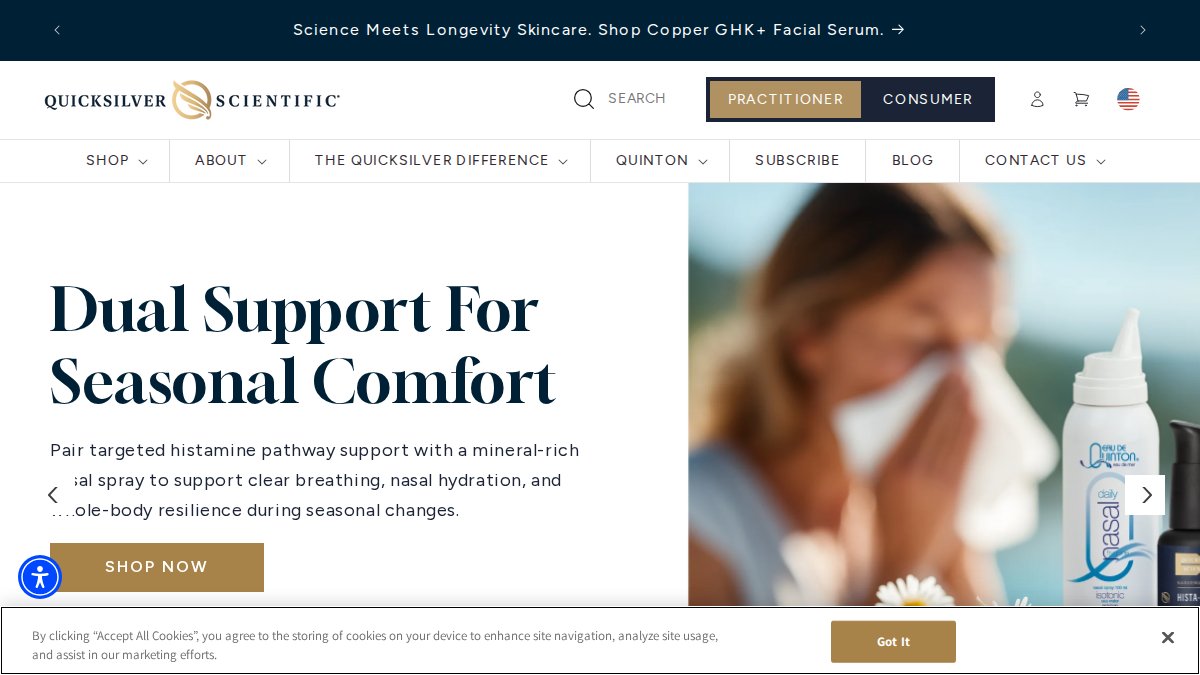Show previous hero slide arrow
The width and height of the screenshot is (1200, 675).
click(53, 495)
